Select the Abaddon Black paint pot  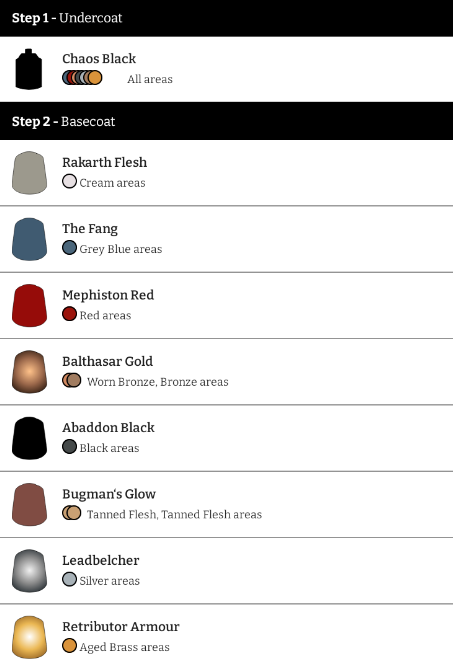pos(29,438)
